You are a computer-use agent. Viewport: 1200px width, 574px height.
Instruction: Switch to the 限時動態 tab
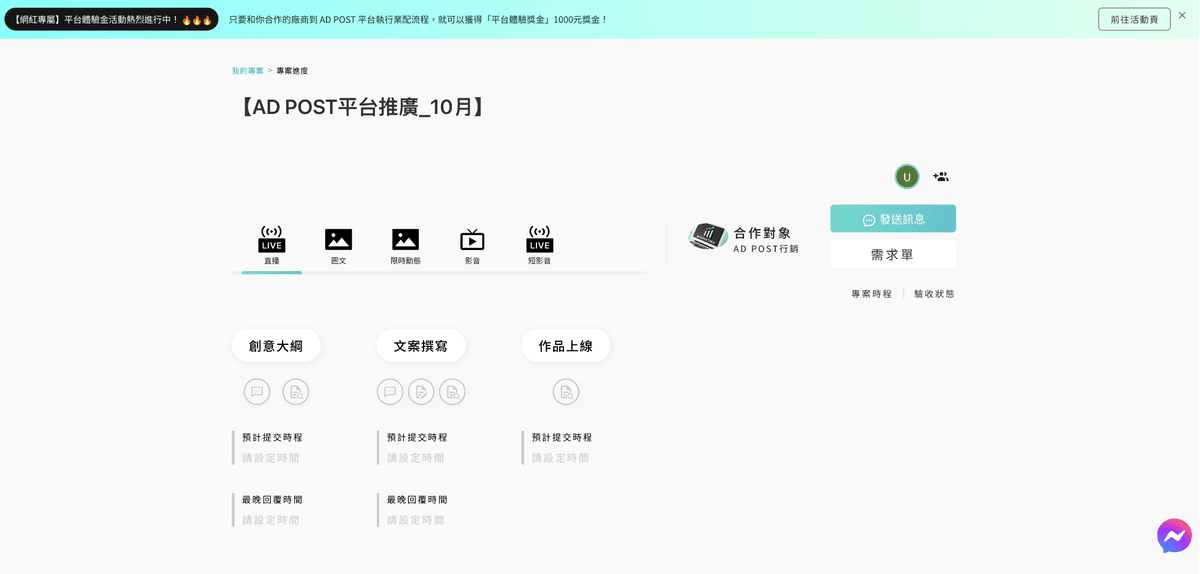[x=405, y=246]
